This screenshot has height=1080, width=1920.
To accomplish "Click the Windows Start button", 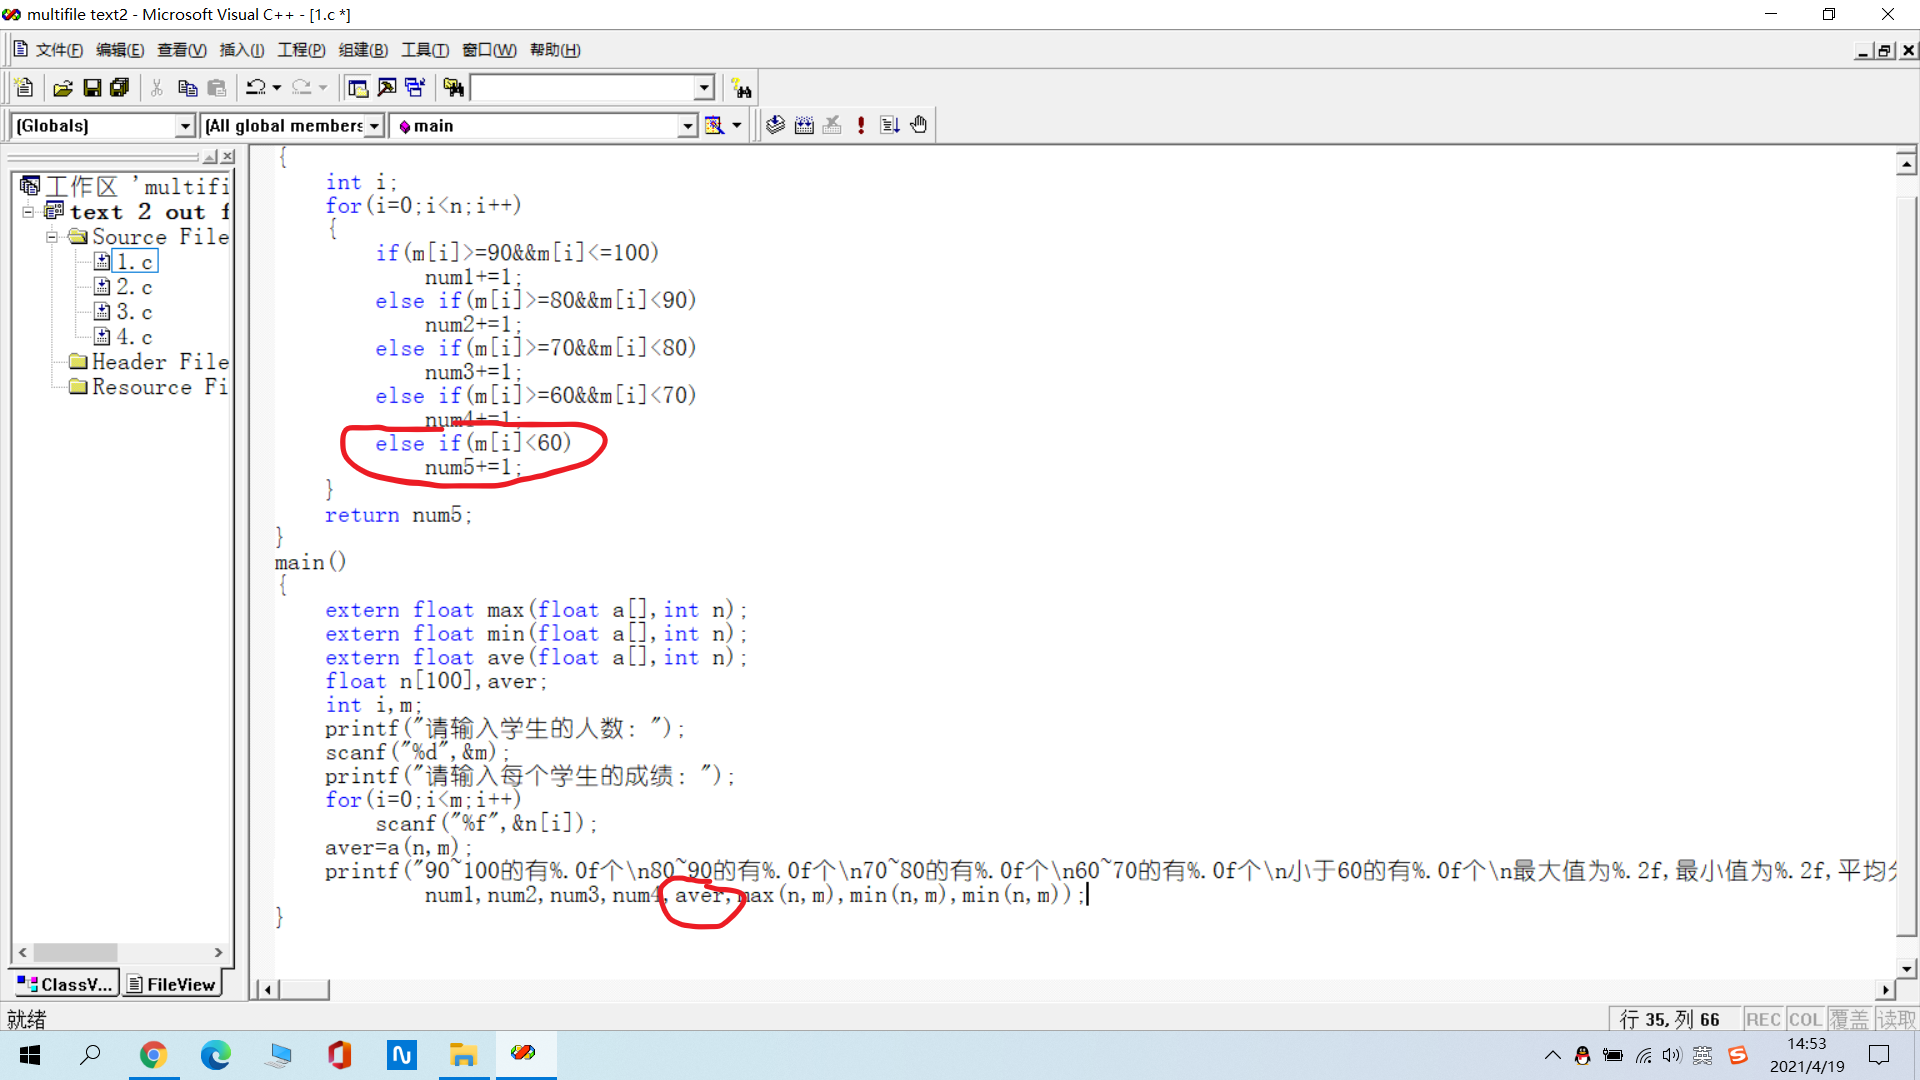I will click(30, 1055).
